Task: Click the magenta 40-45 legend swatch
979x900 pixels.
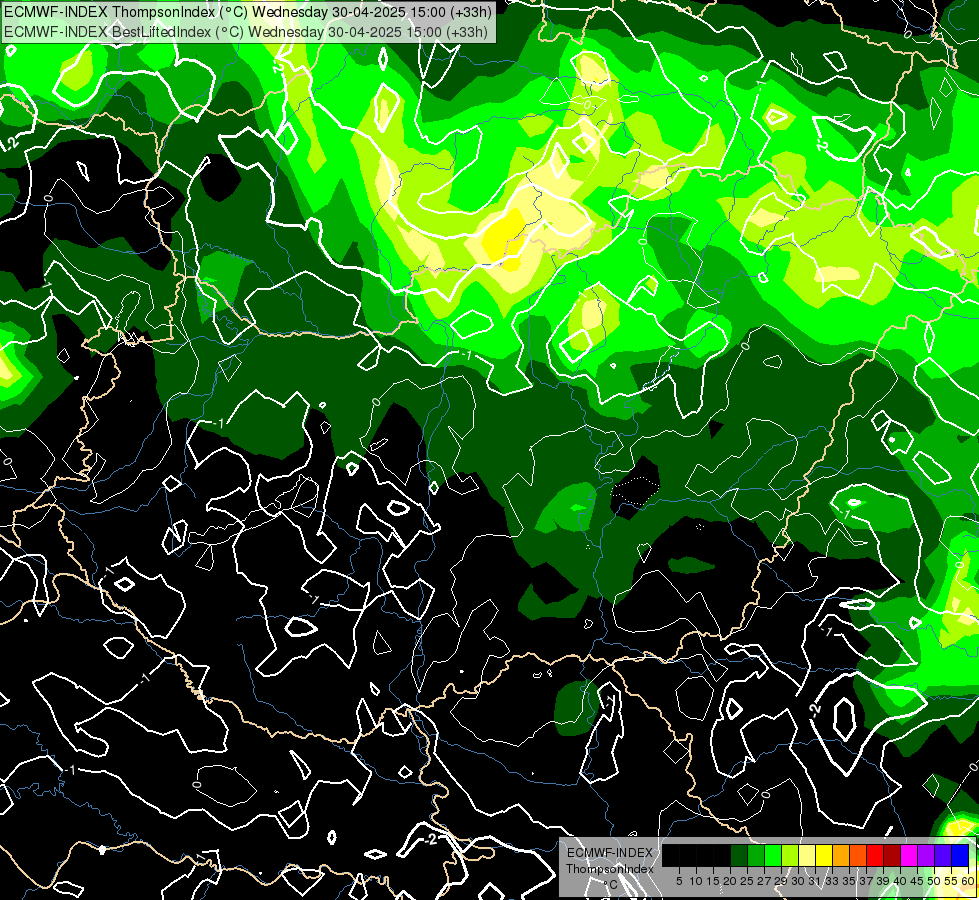Action: [x=909, y=855]
